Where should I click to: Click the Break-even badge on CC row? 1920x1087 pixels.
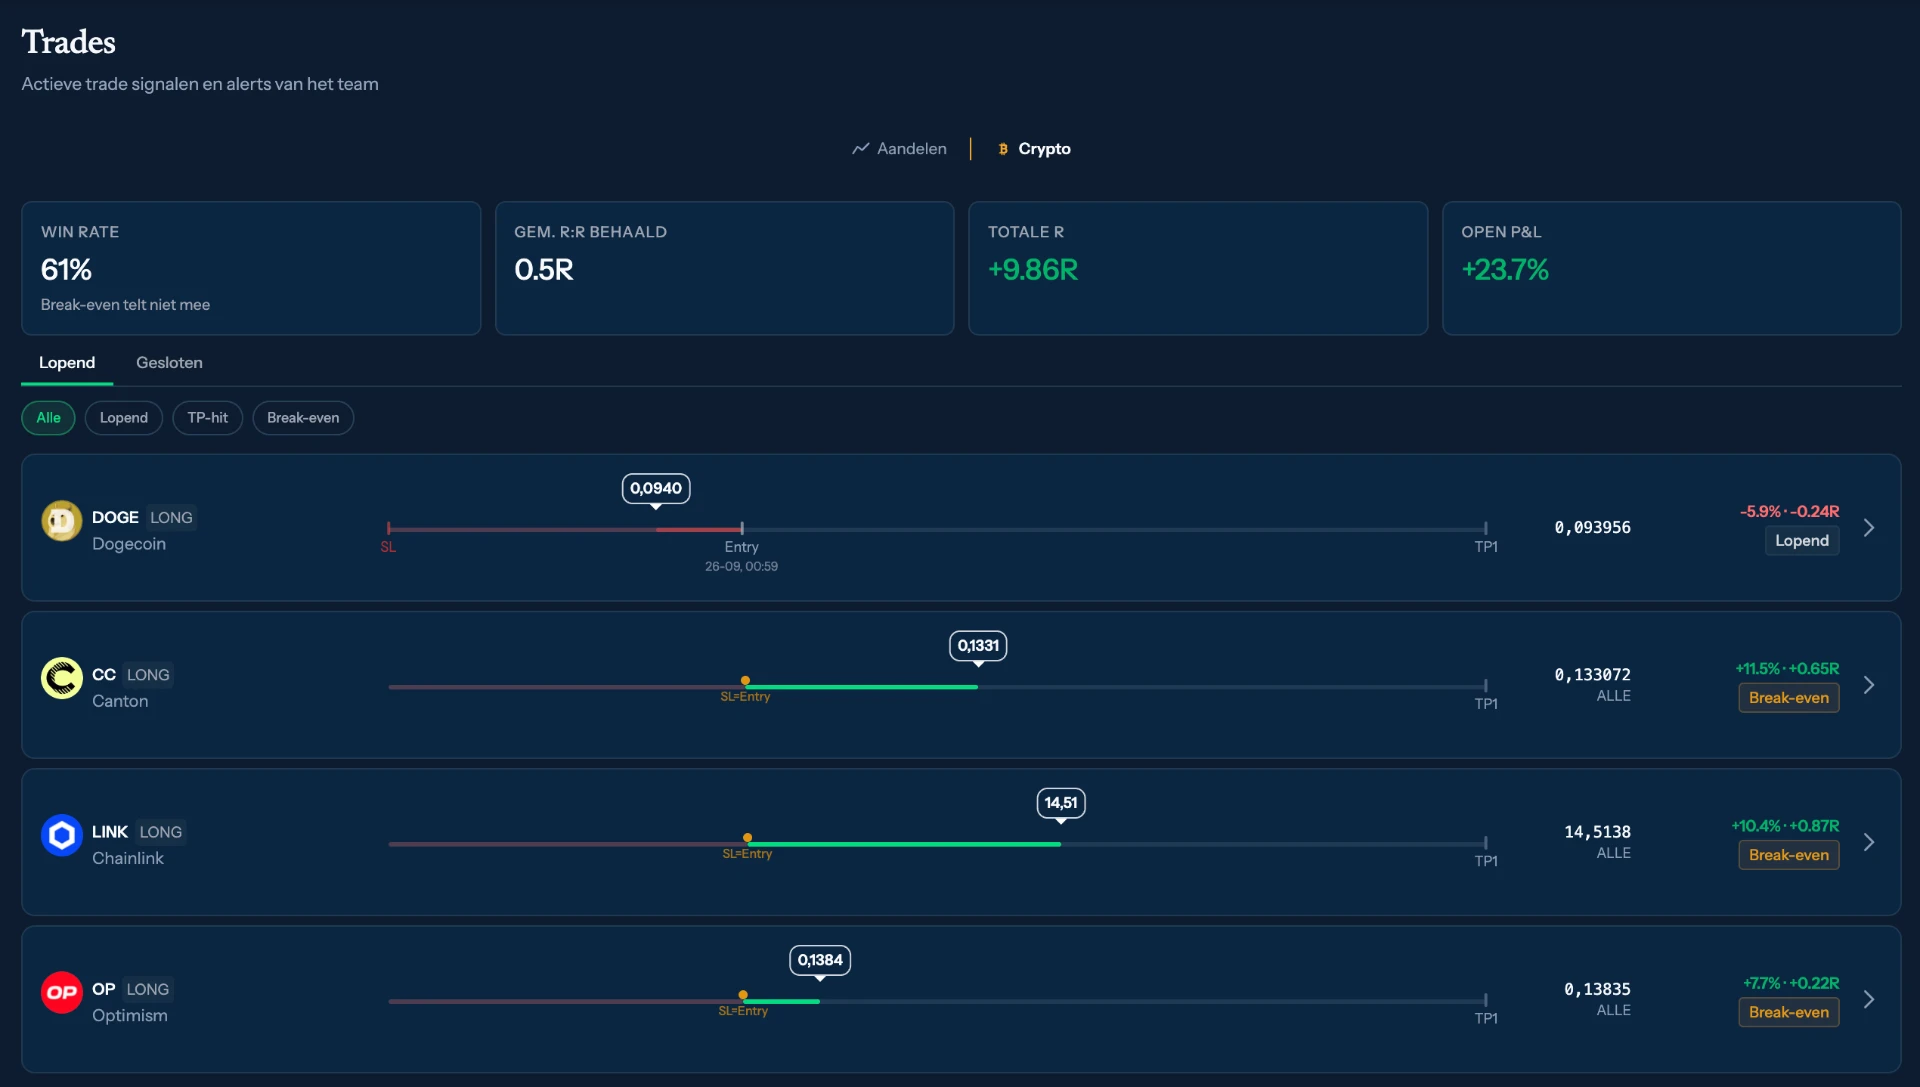[x=1789, y=698]
